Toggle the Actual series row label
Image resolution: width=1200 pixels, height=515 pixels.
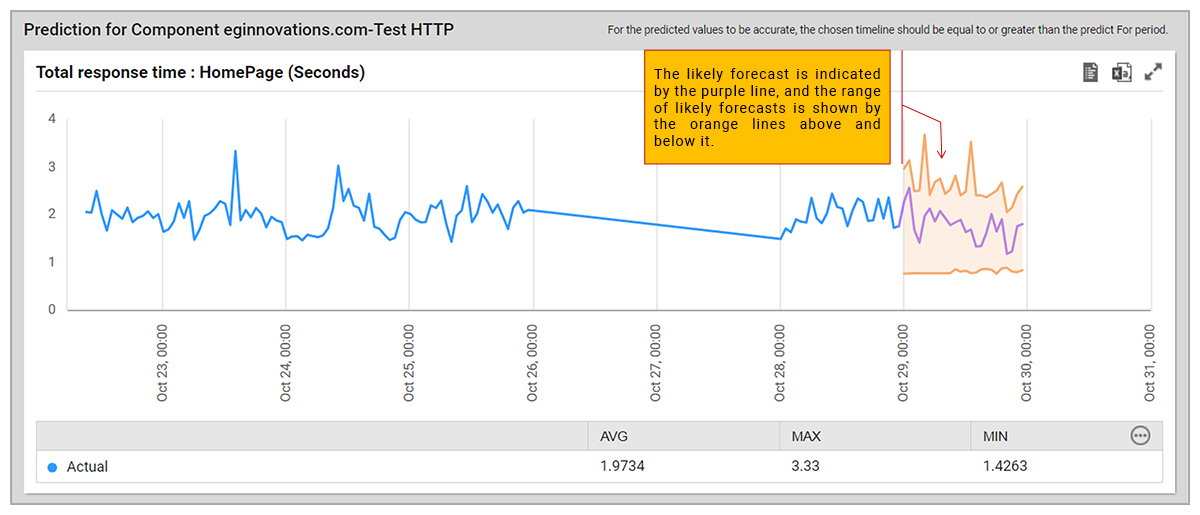[x=87, y=467]
